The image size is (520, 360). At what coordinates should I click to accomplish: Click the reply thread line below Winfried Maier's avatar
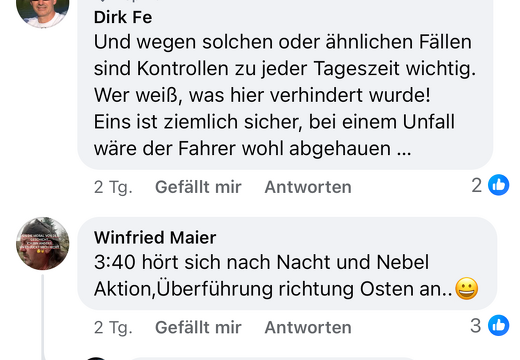tap(43, 317)
